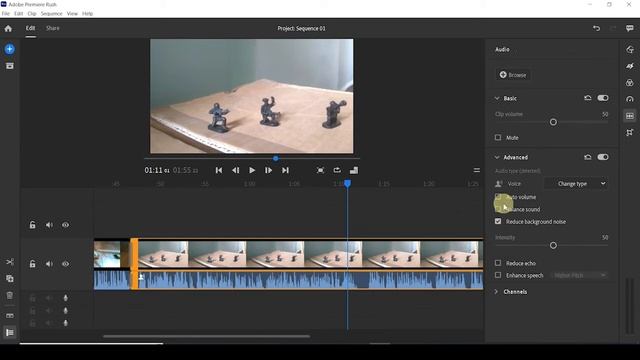Viewport: 640px width, 360px height.
Task: Open the feedback comment icon
Action: coord(629,28)
